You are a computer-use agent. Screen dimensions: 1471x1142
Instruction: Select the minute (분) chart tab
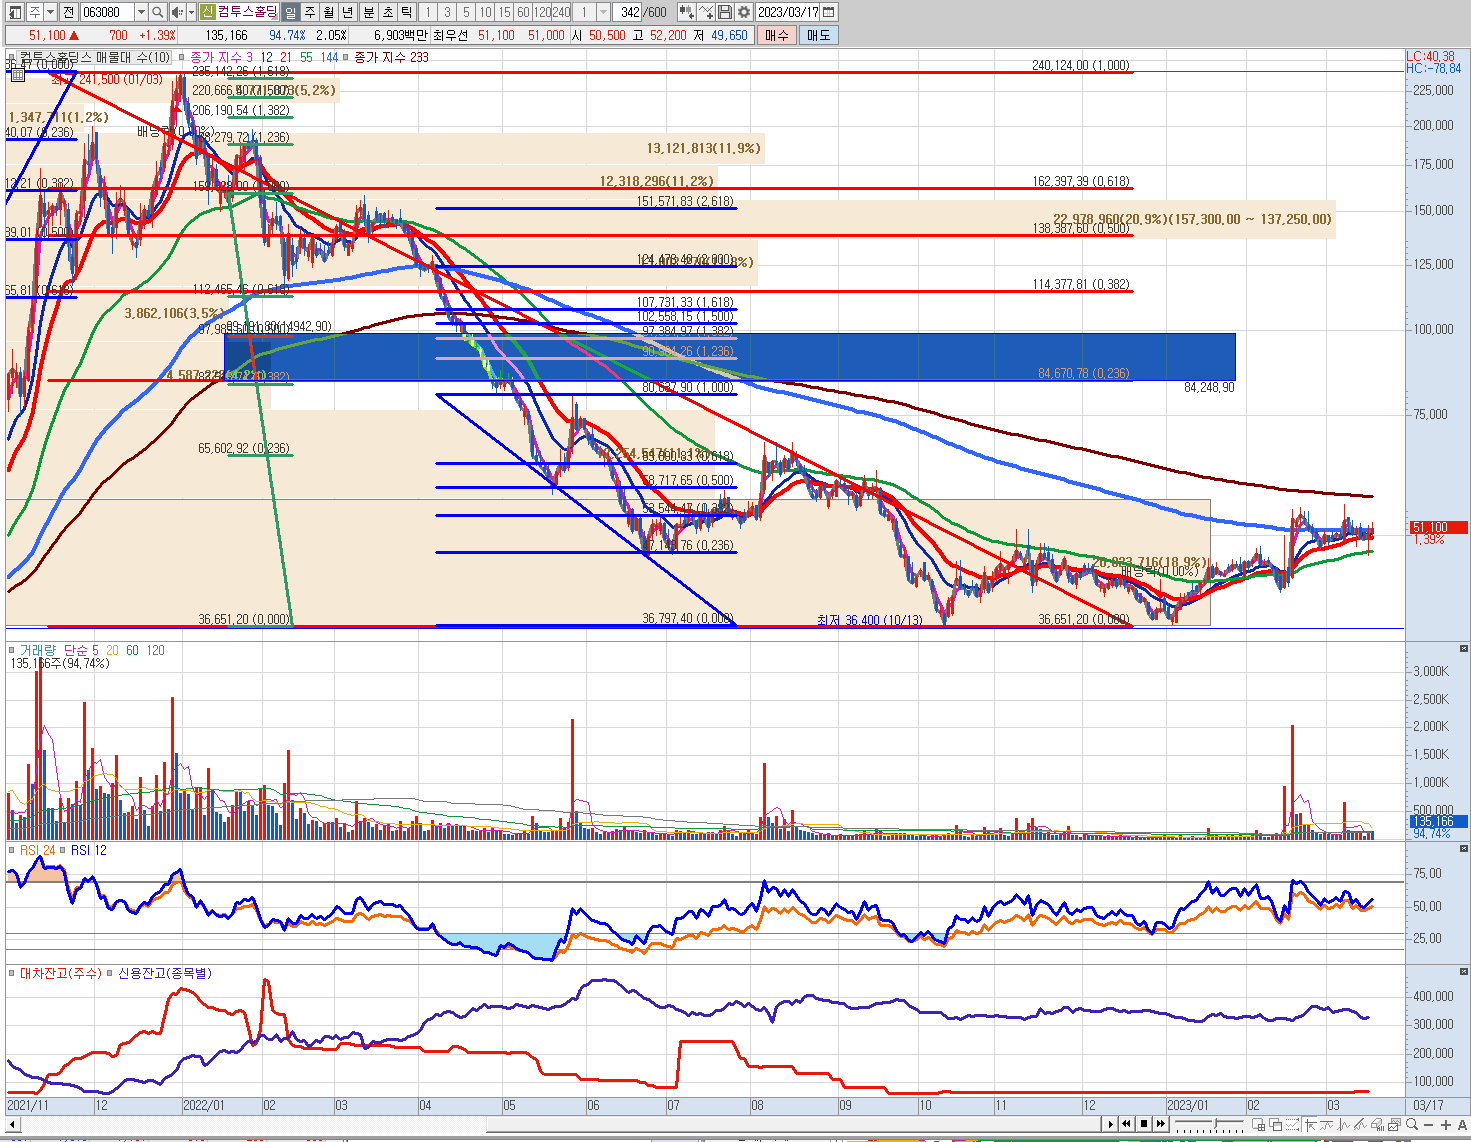click(368, 12)
